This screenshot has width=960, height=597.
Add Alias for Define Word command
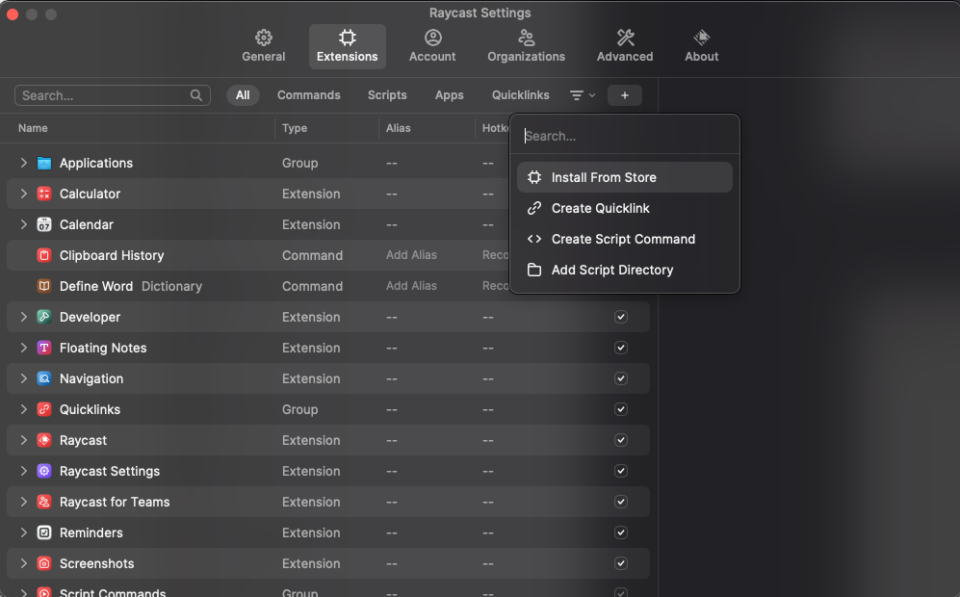tap(411, 286)
